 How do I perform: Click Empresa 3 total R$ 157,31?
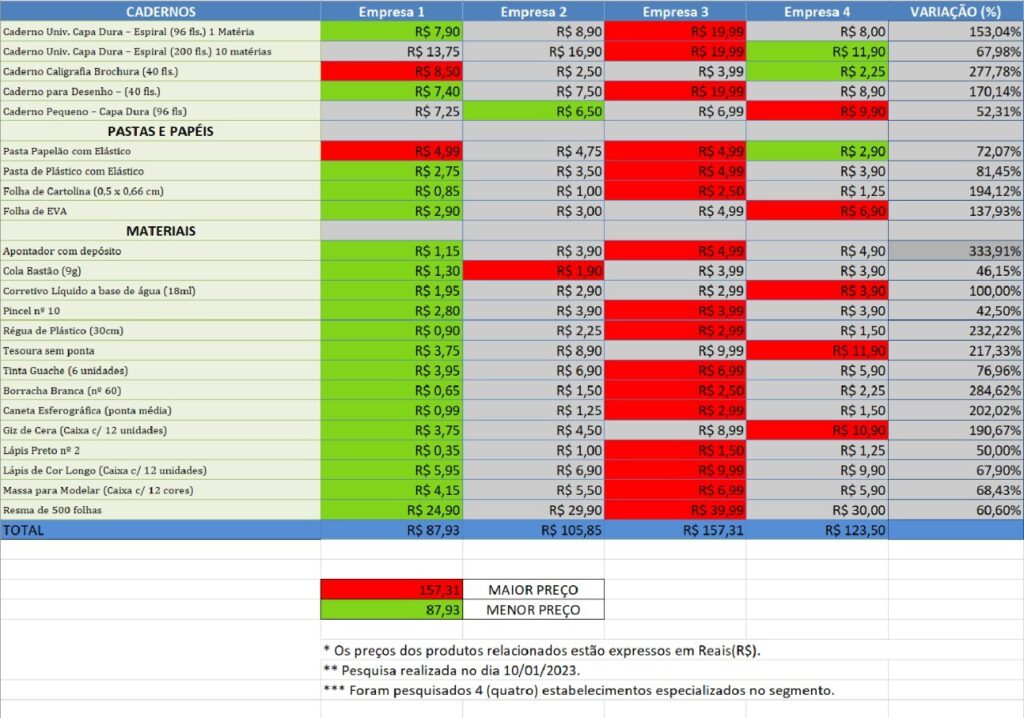click(x=675, y=531)
